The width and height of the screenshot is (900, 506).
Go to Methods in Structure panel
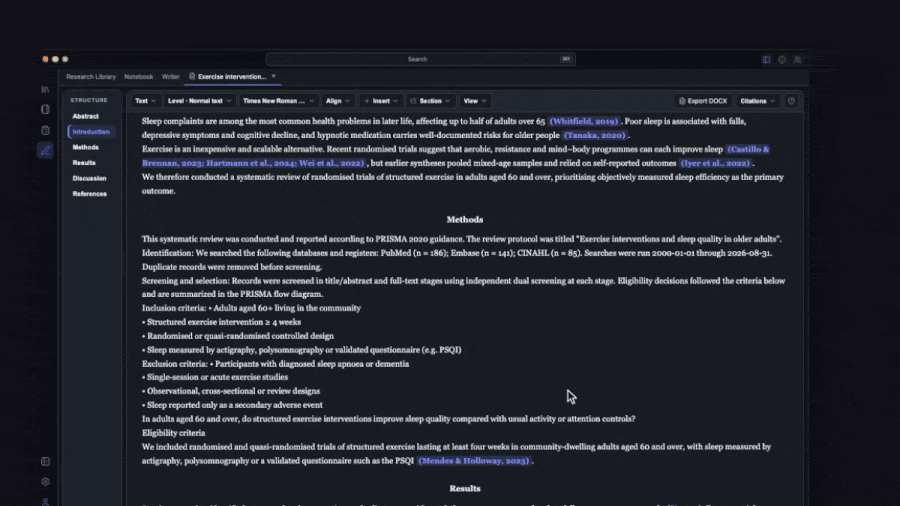(x=86, y=147)
